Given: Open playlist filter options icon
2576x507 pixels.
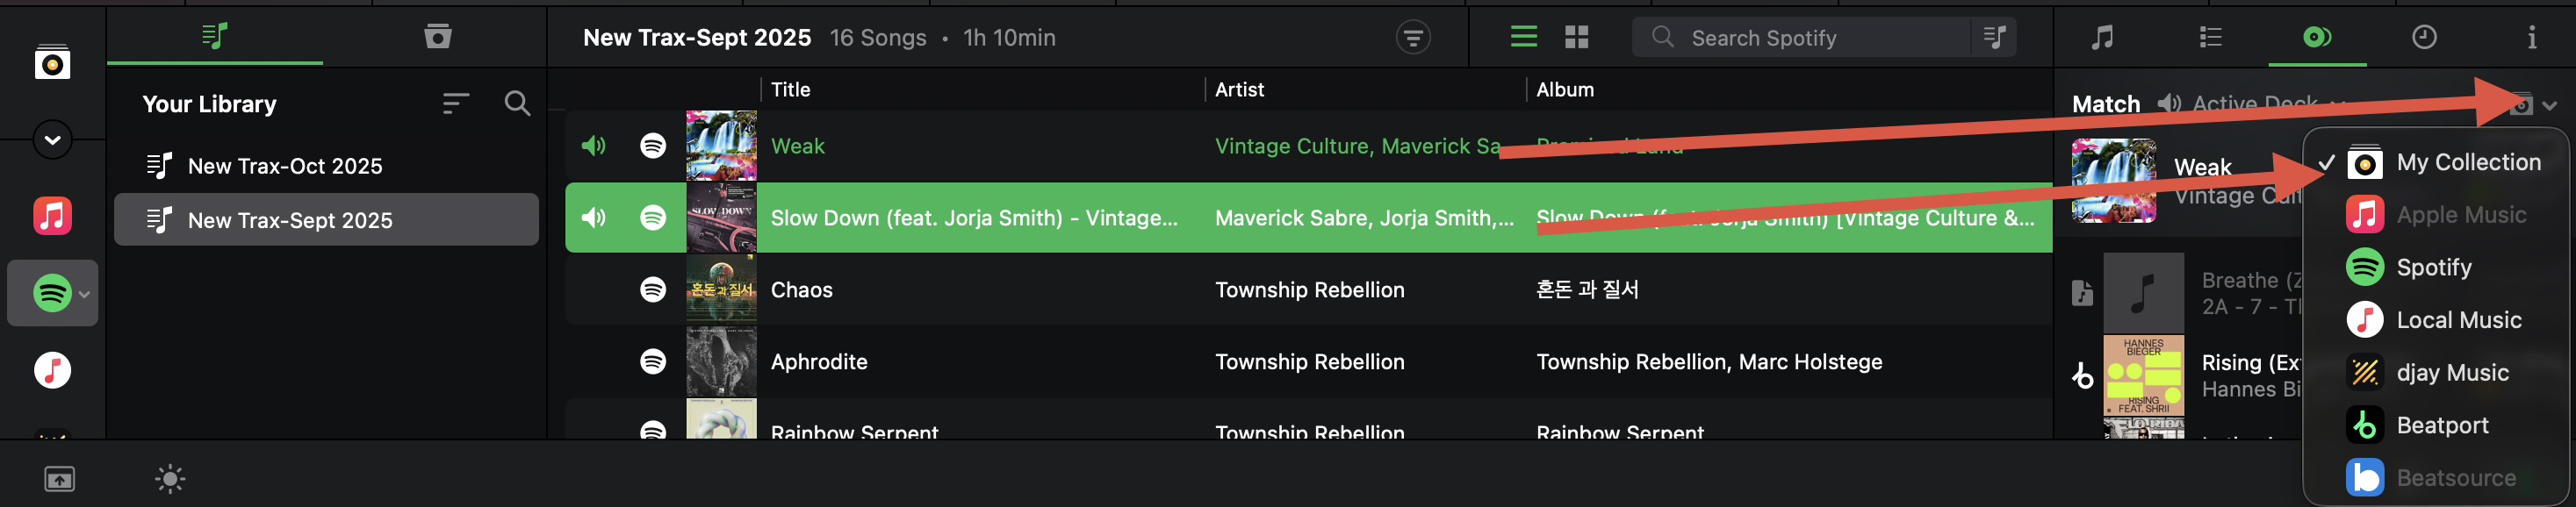Looking at the screenshot, I should [x=1412, y=38].
